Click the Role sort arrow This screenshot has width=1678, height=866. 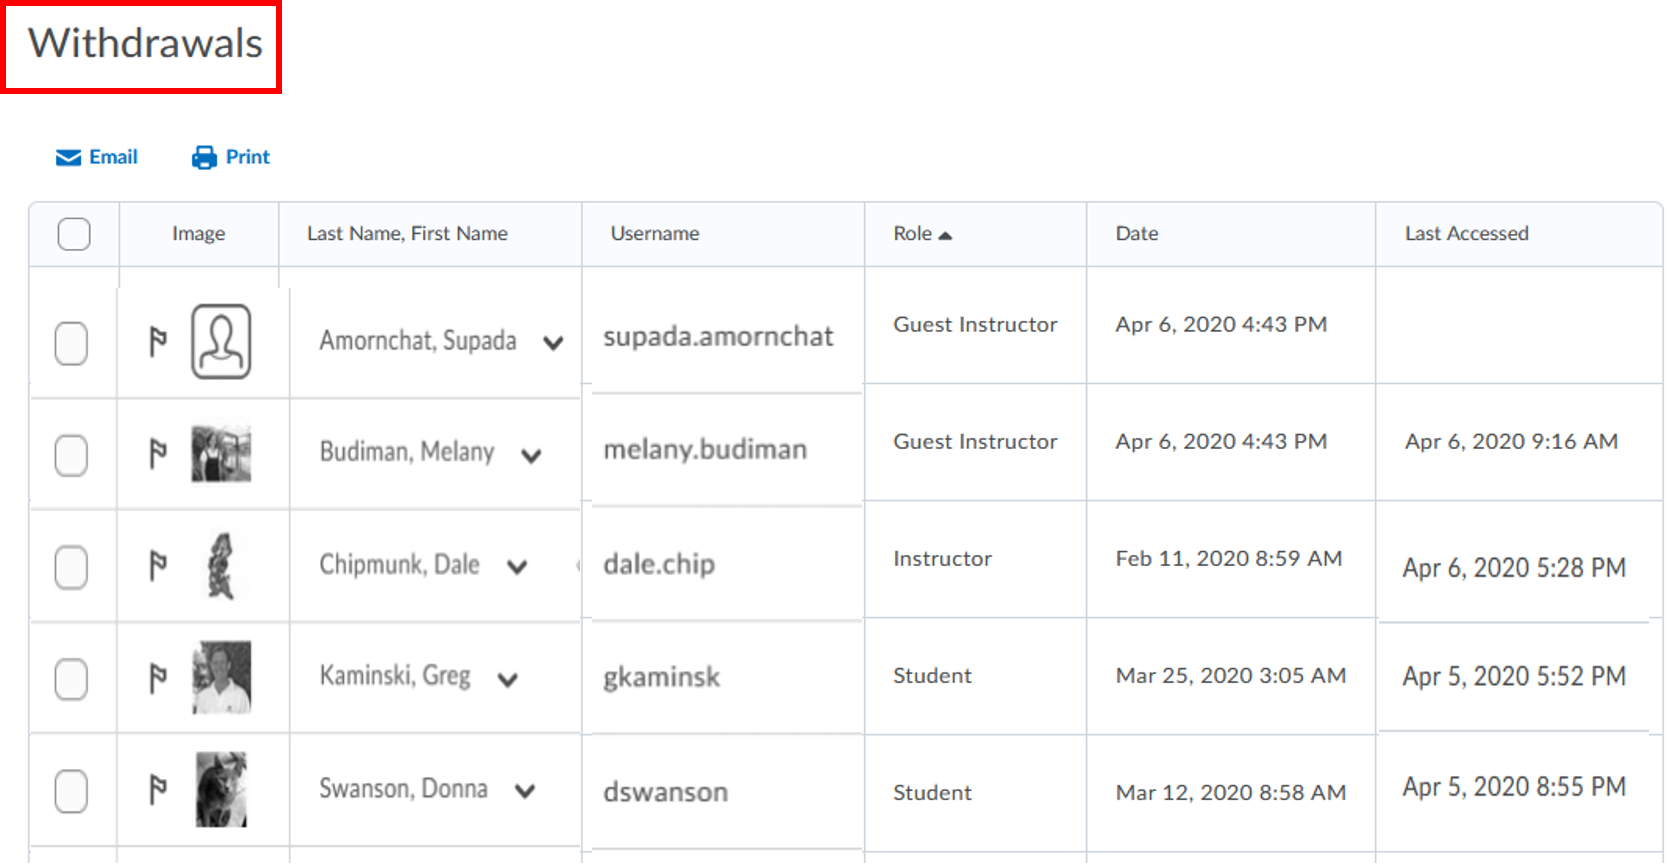pyautogui.click(x=945, y=235)
